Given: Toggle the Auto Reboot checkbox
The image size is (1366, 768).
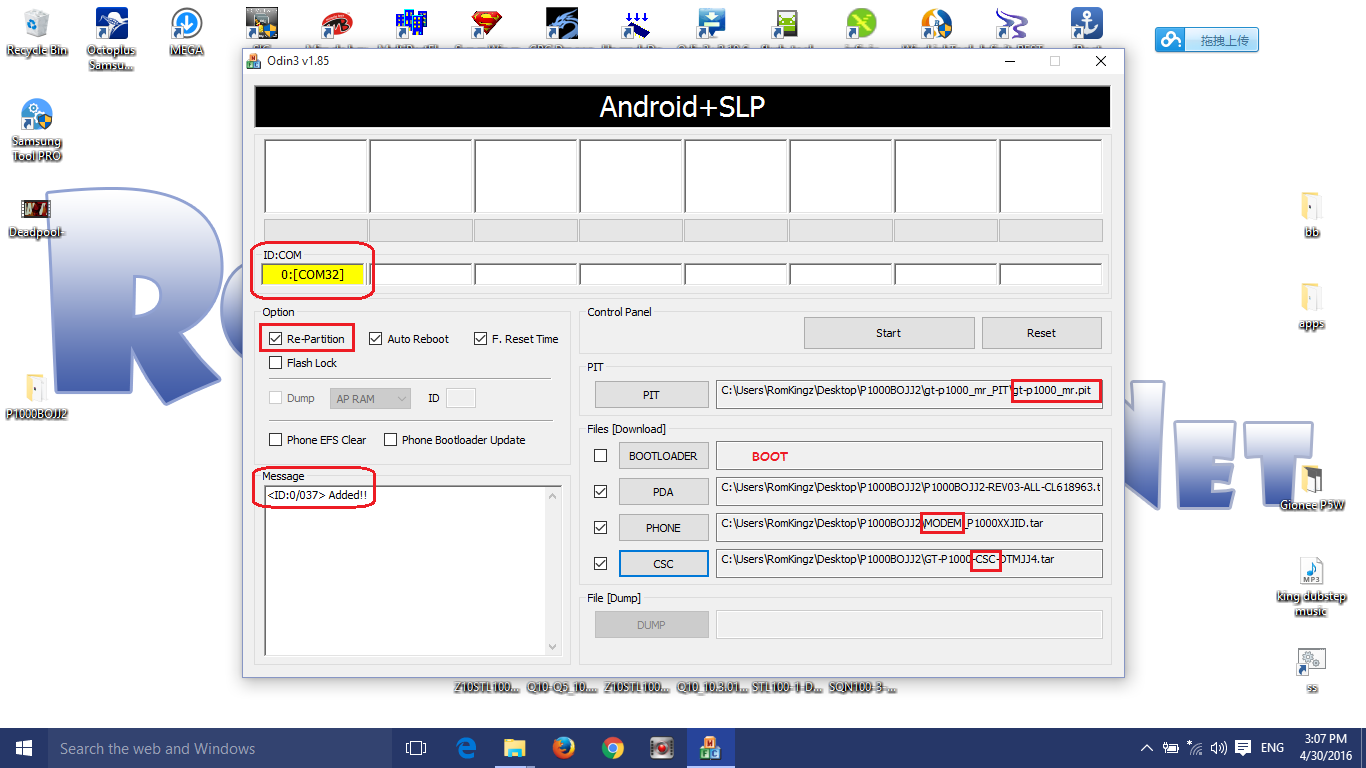Looking at the screenshot, I should (376, 339).
